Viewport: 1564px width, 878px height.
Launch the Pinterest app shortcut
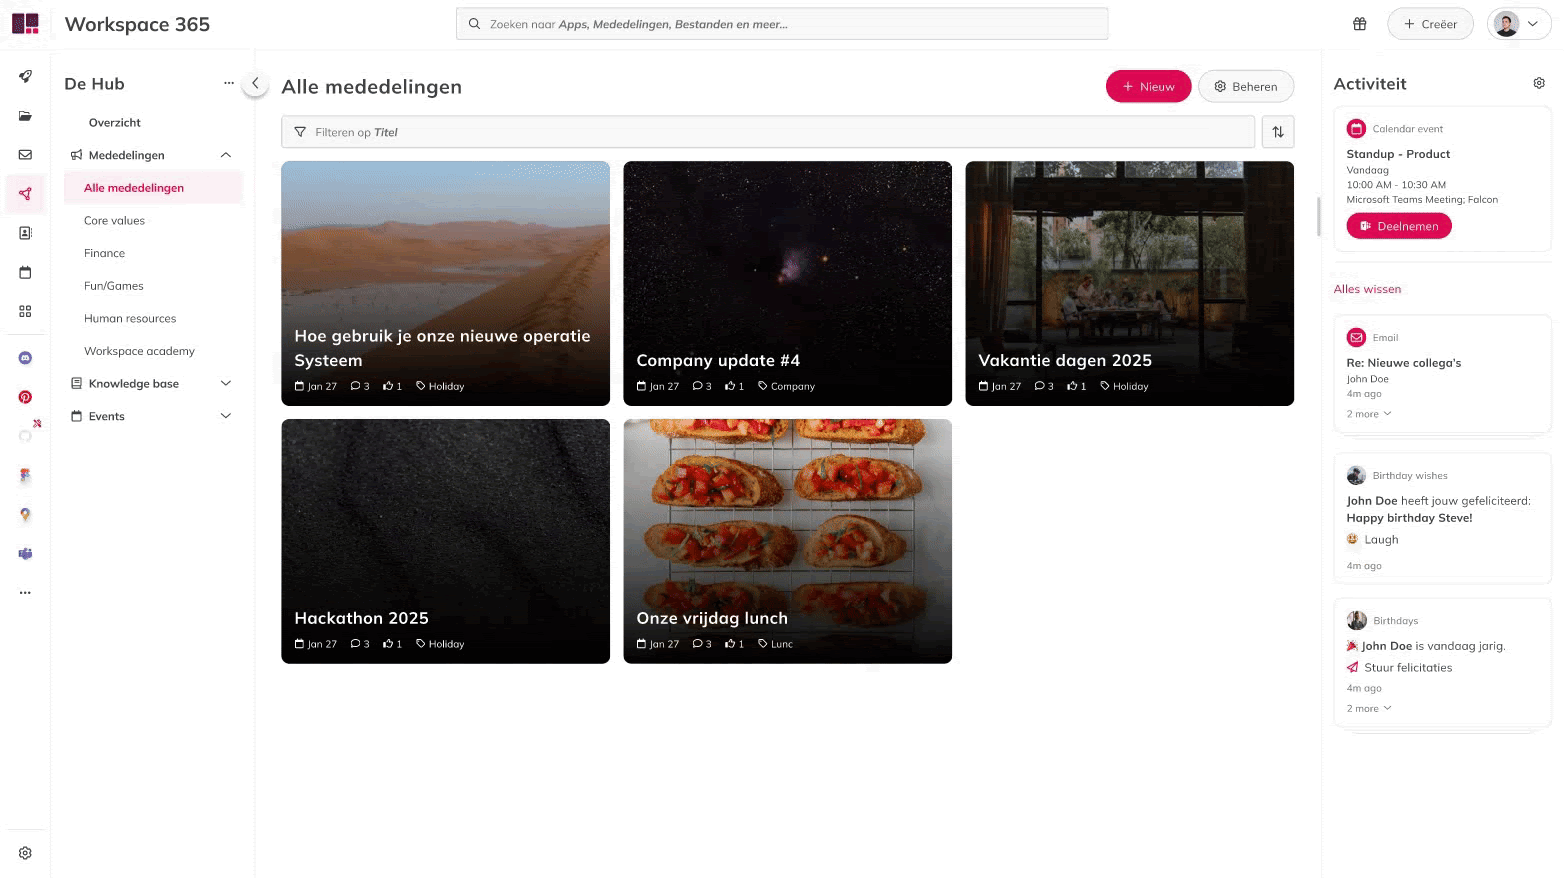point(25,397)
